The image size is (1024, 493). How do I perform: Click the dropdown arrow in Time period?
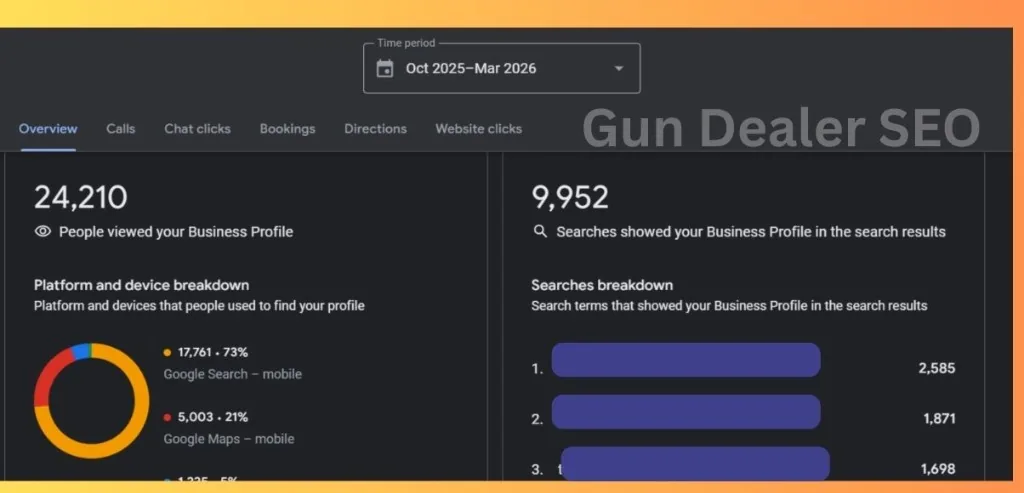click(x=618, y=69)
